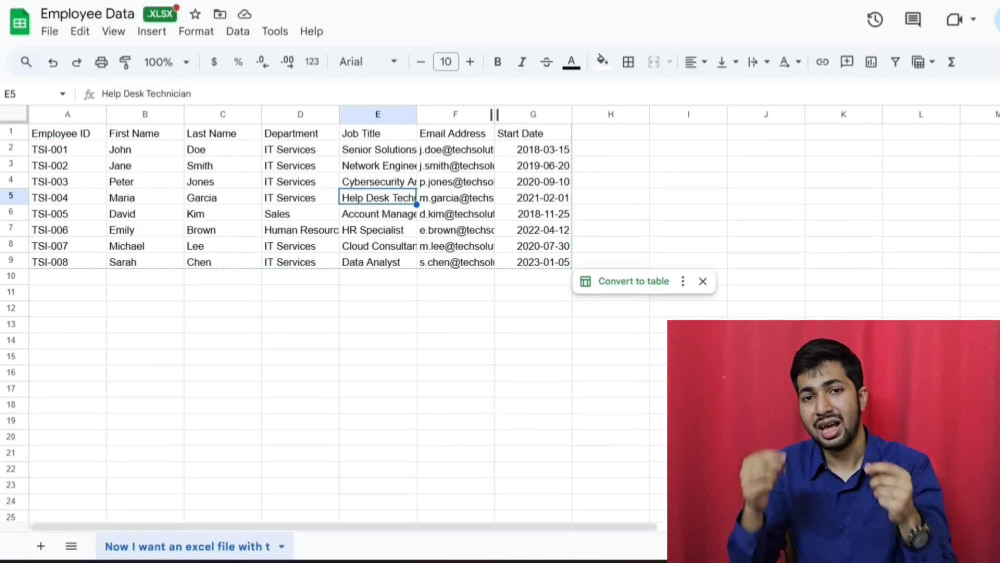Select the Employee Data title
Image resolution: width=1000 pixels, height=563 pixels.
coord(87,13)
